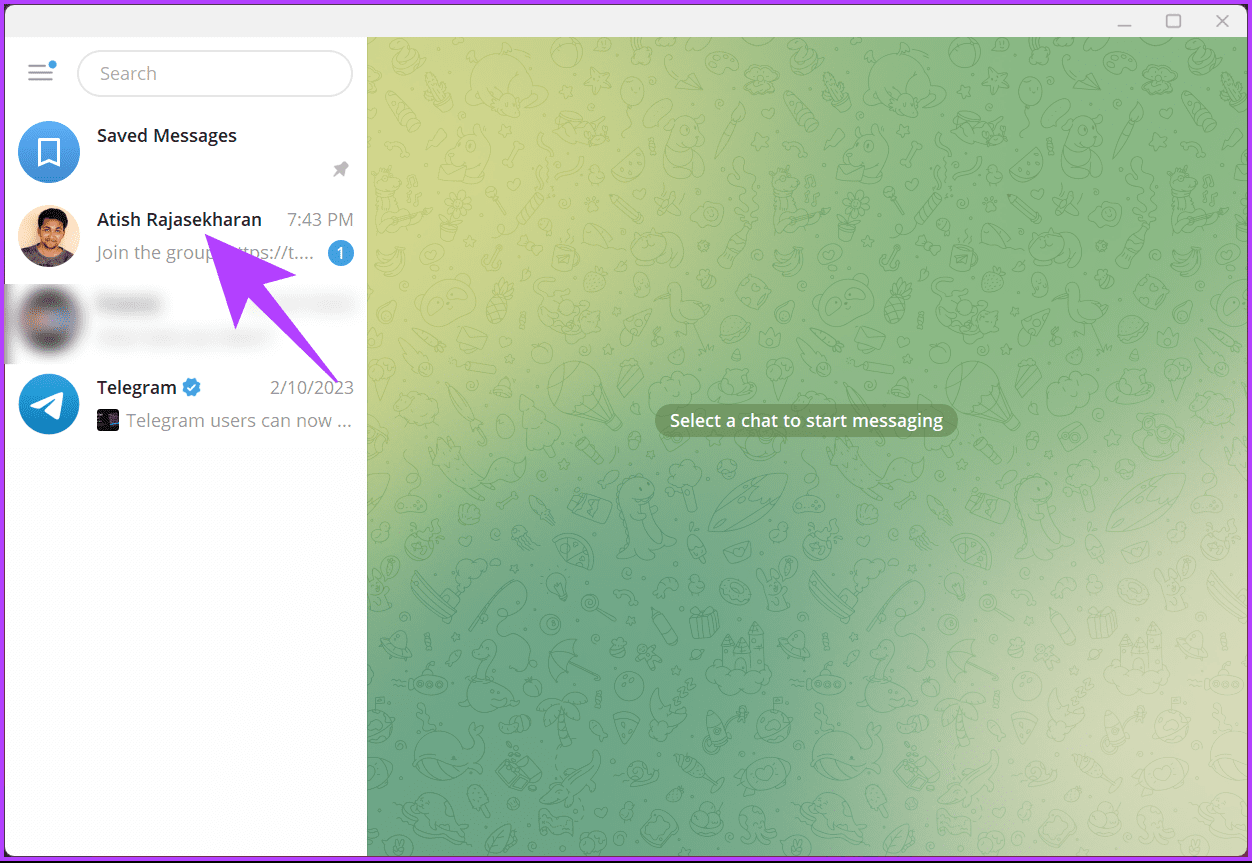The image size is (1252, 863).
Task: Click the Saved Messages bookmark icon
Action: tap(48, 151)
